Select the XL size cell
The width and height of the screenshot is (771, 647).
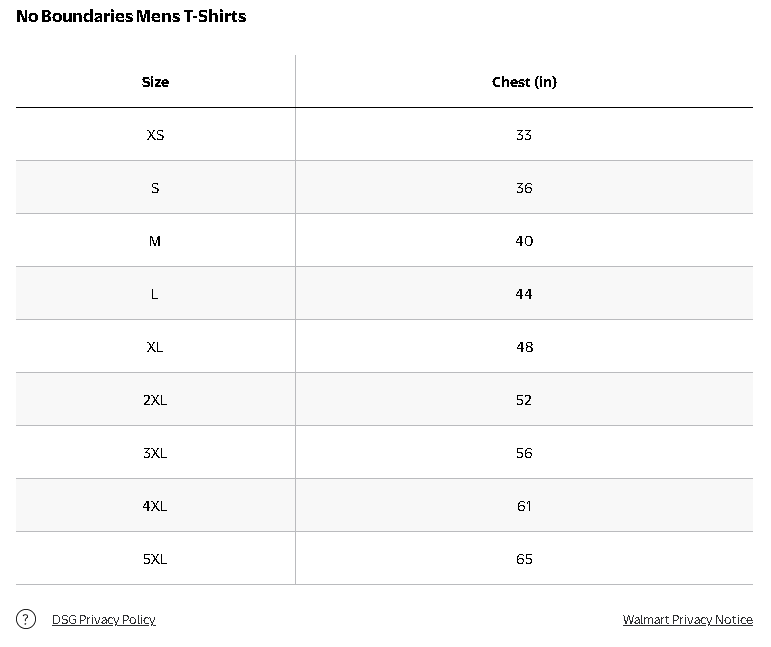pyautogui.click(x=155, y=347)
